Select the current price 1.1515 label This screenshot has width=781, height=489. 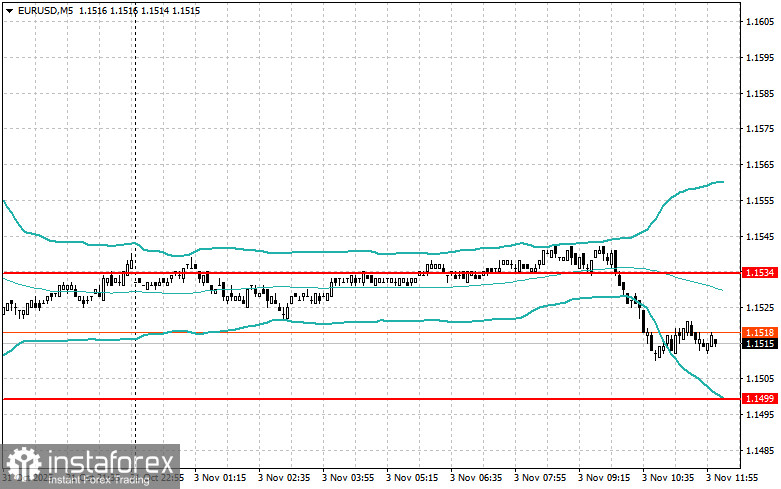pyautogui.click(x=760, y=344)
